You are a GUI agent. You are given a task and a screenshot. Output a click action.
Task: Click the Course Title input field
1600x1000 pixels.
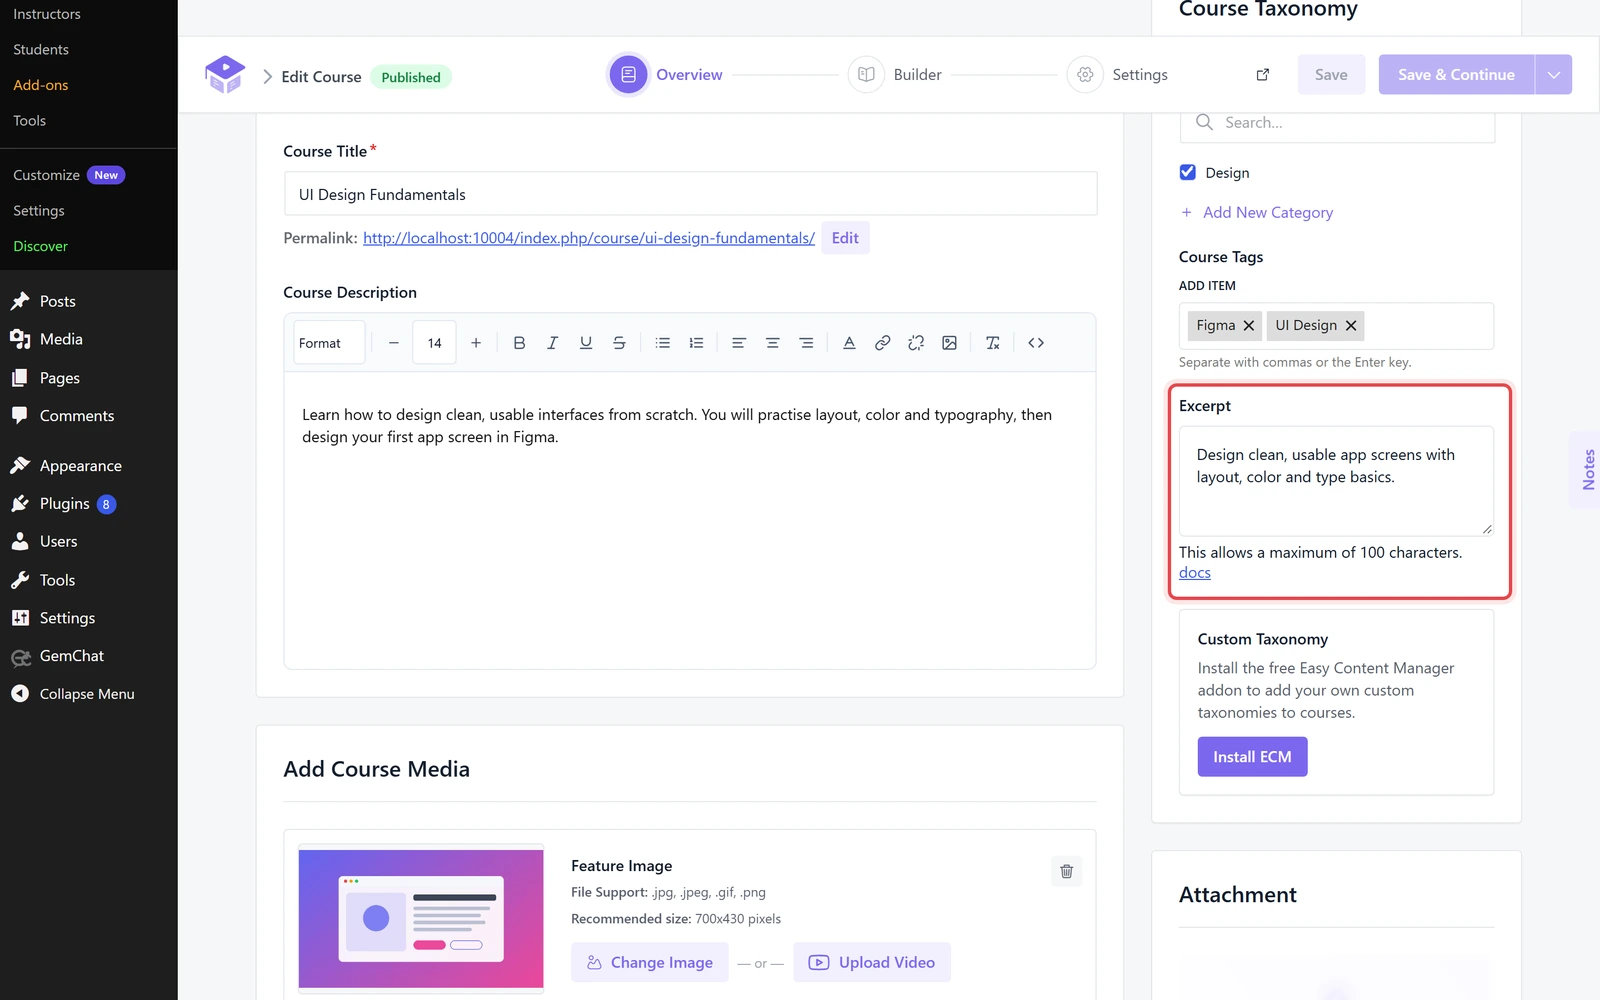click(690, 194)
